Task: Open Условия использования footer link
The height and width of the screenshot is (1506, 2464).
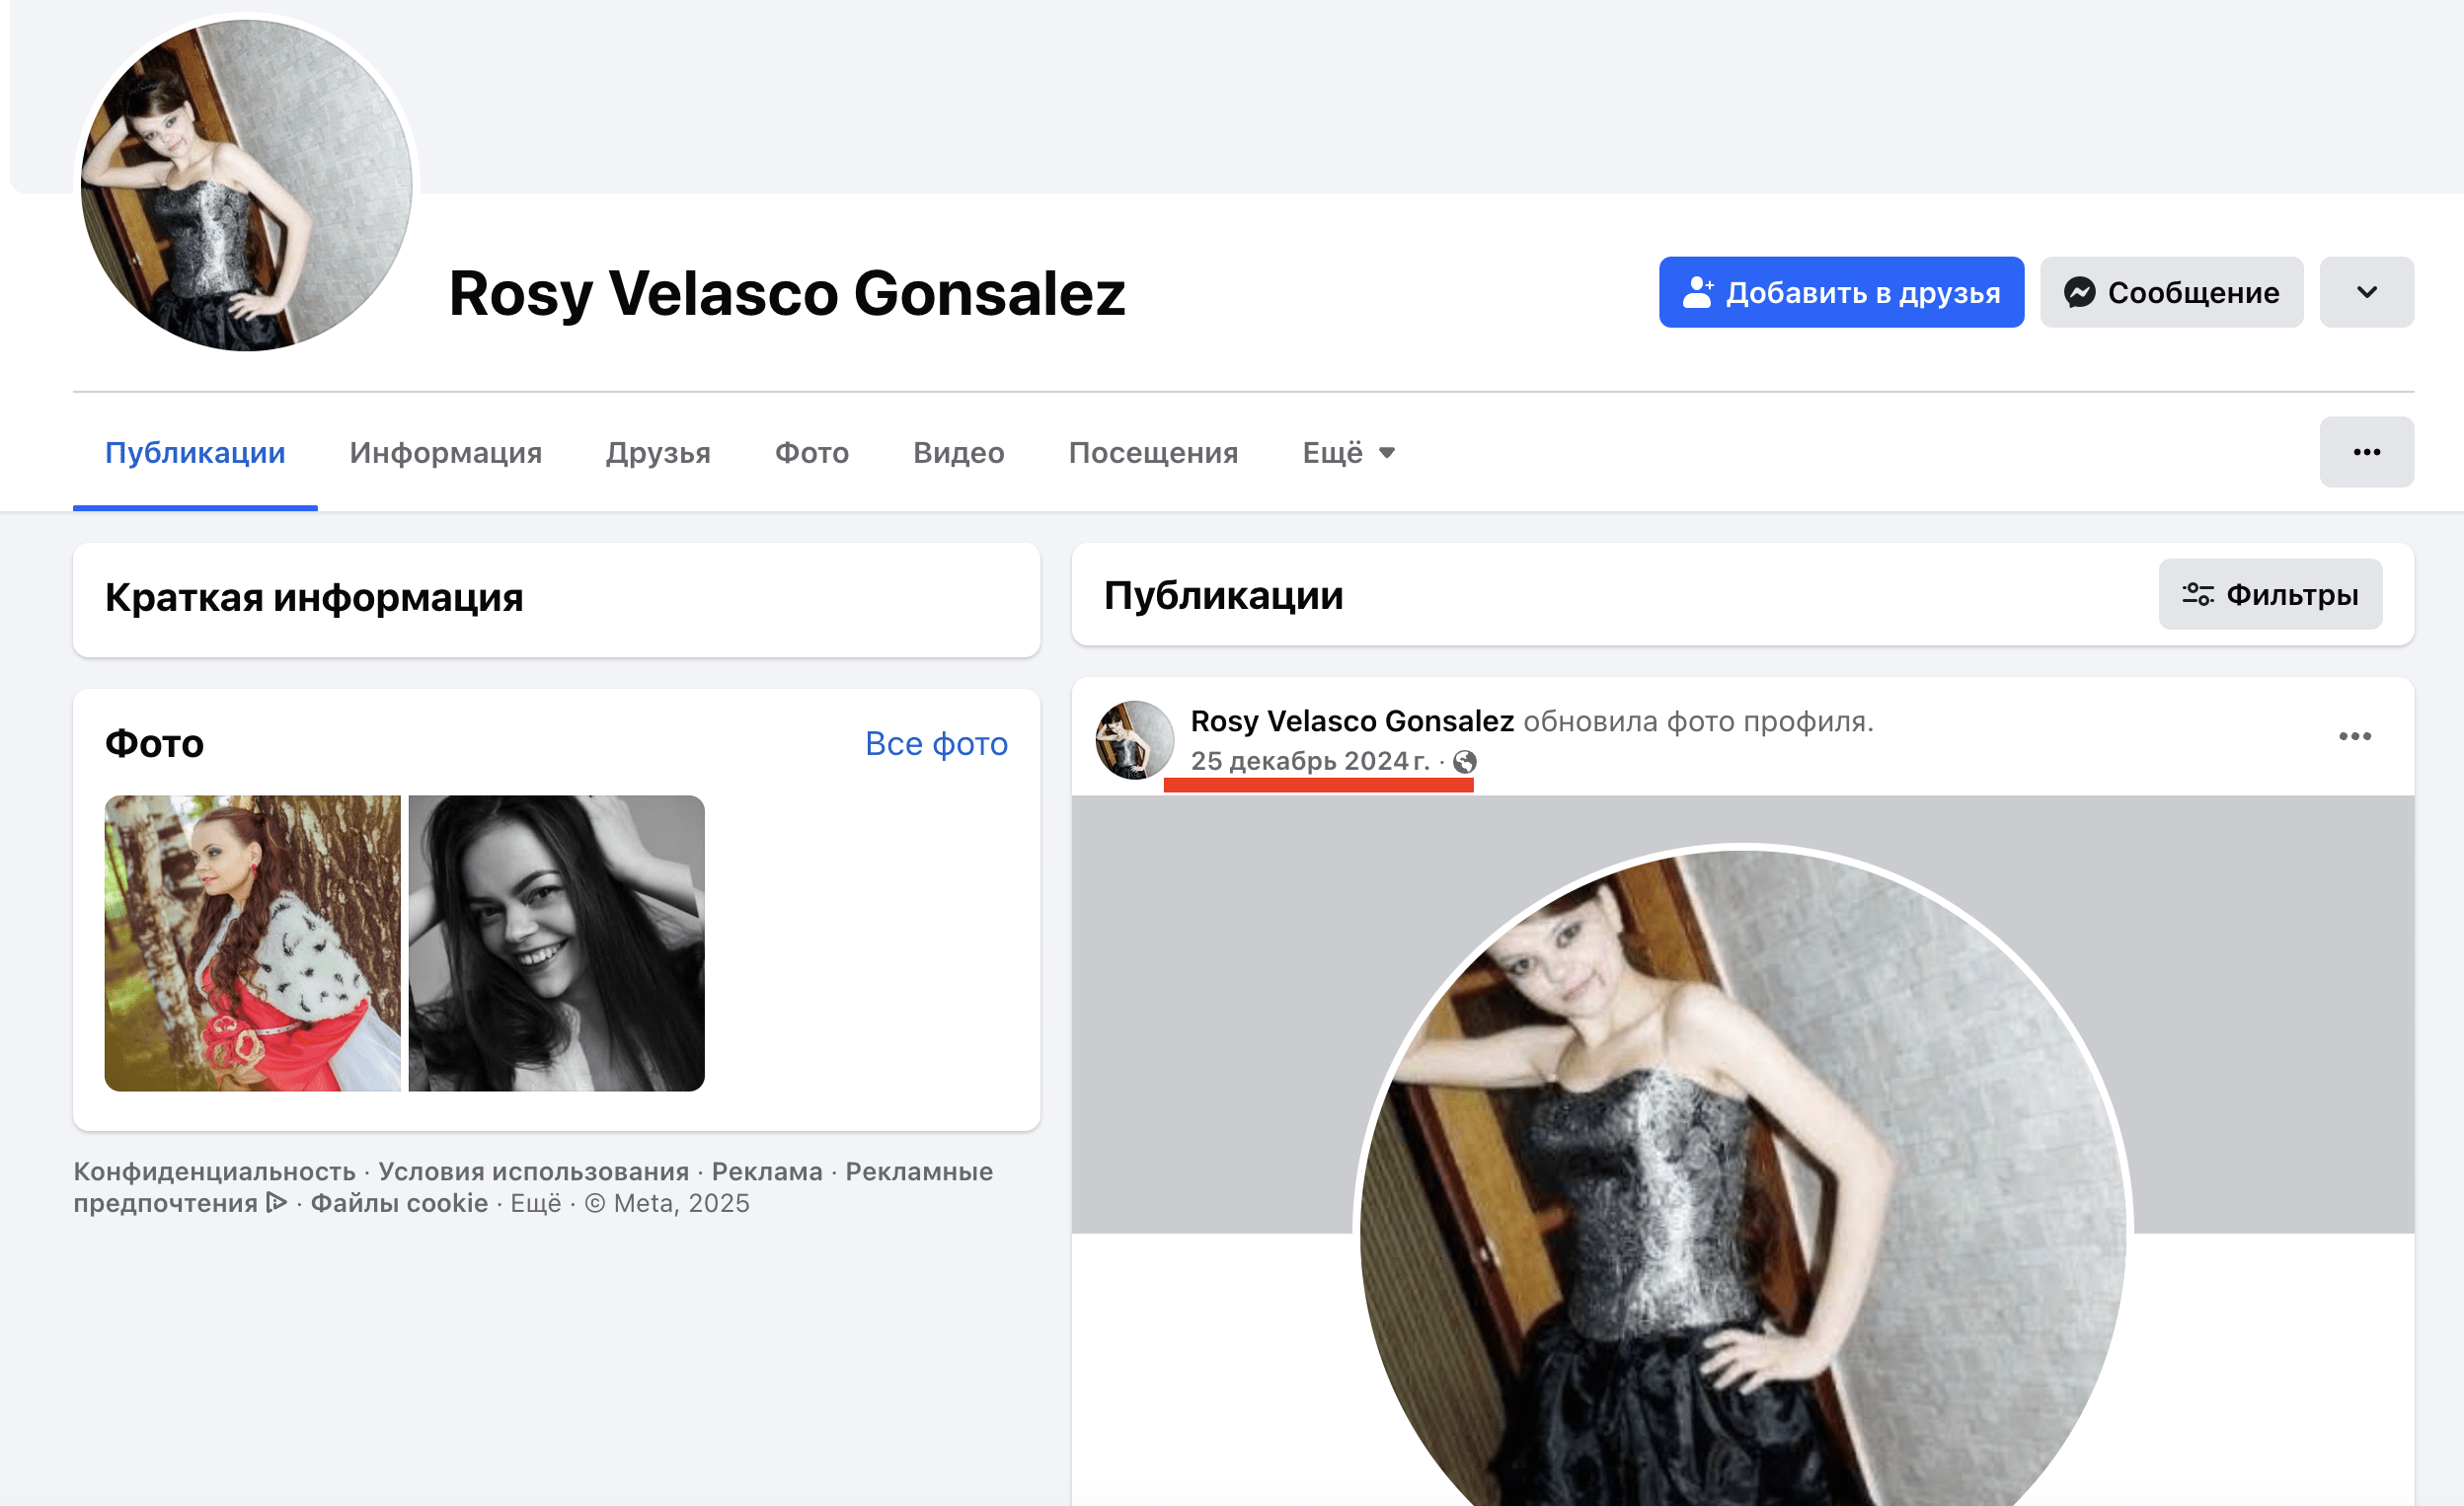Action: pyautogui.click(x=533, y=1171)
